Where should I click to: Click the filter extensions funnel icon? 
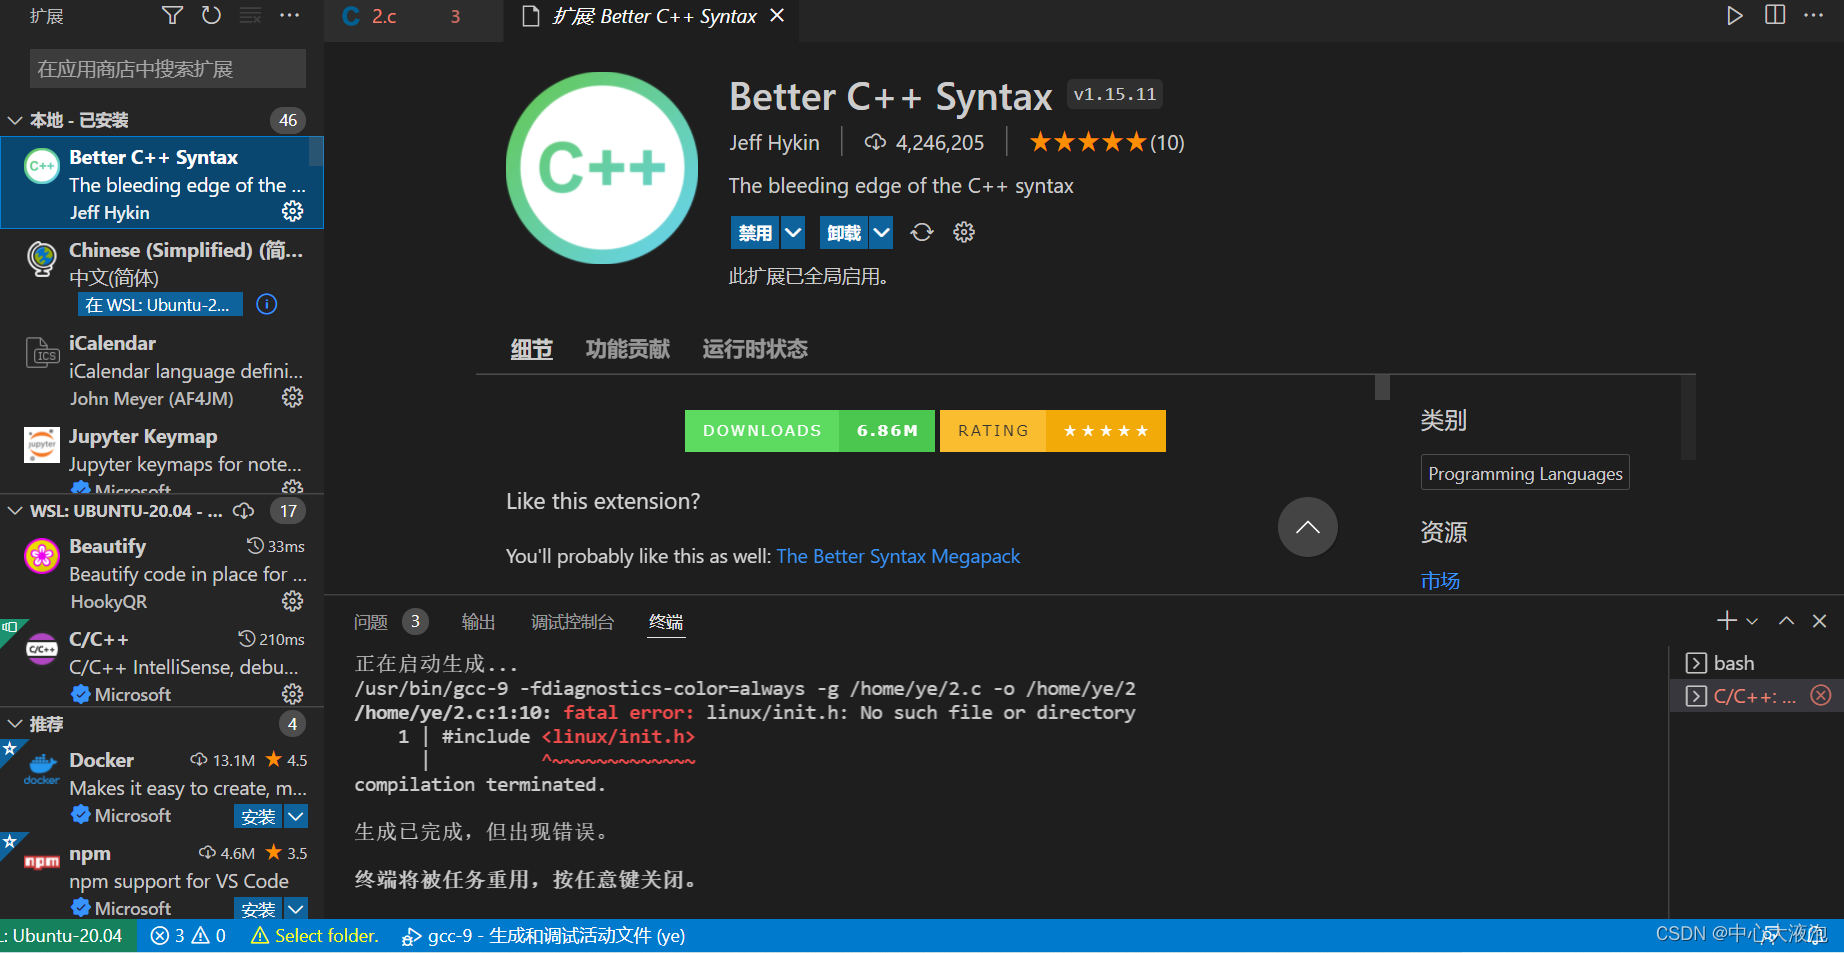(172, 15)
